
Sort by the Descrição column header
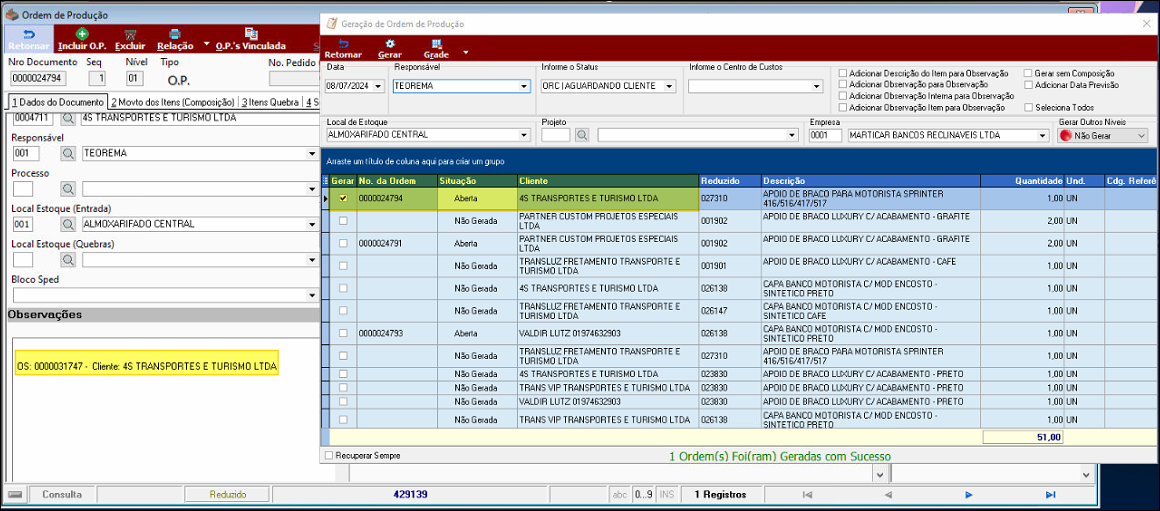871,180
